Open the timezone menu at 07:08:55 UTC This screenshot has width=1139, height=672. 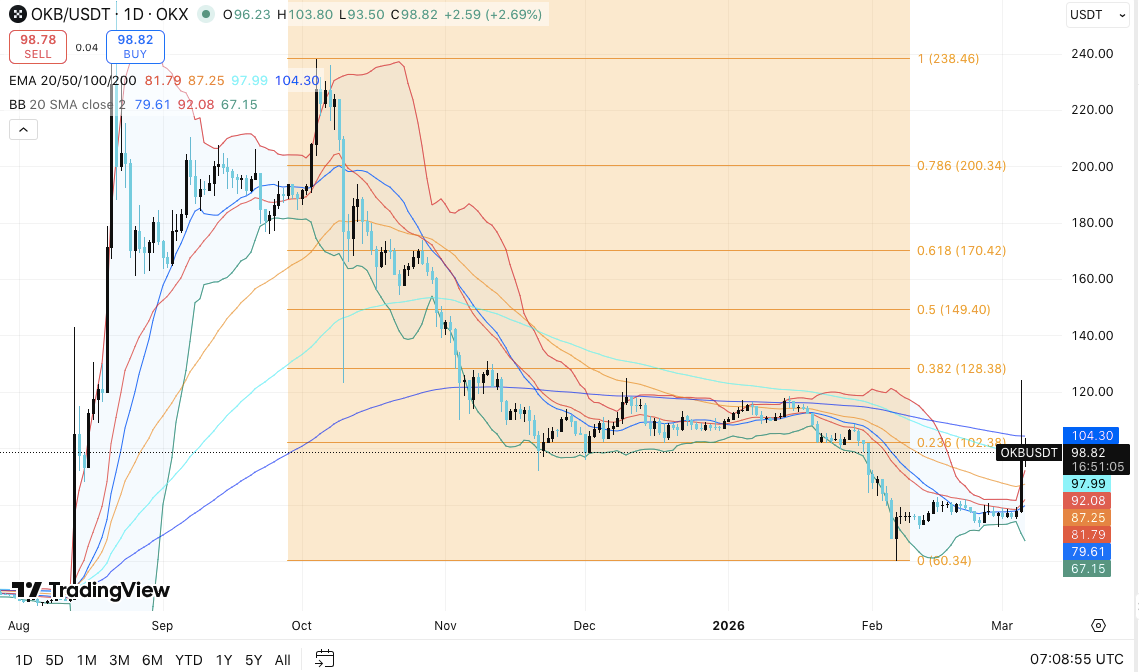[x=1076, y=659]
